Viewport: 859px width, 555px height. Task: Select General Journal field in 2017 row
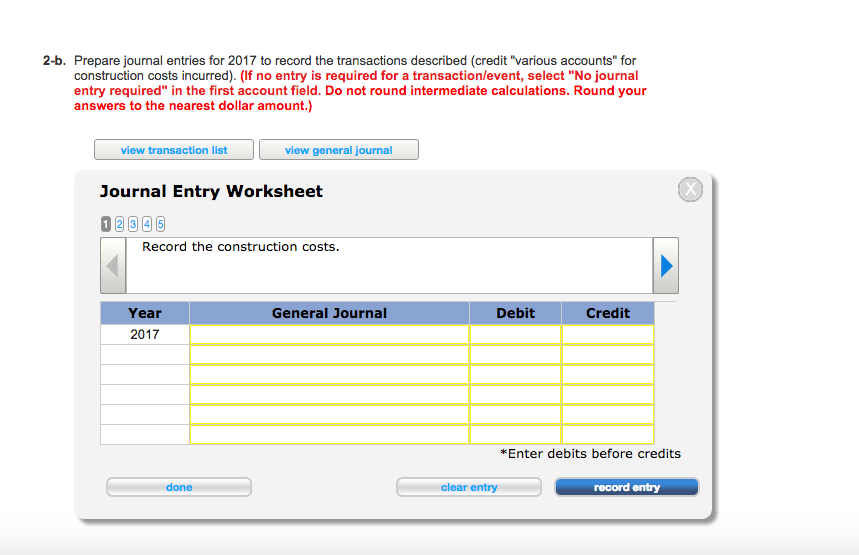(x=329, y=335)
